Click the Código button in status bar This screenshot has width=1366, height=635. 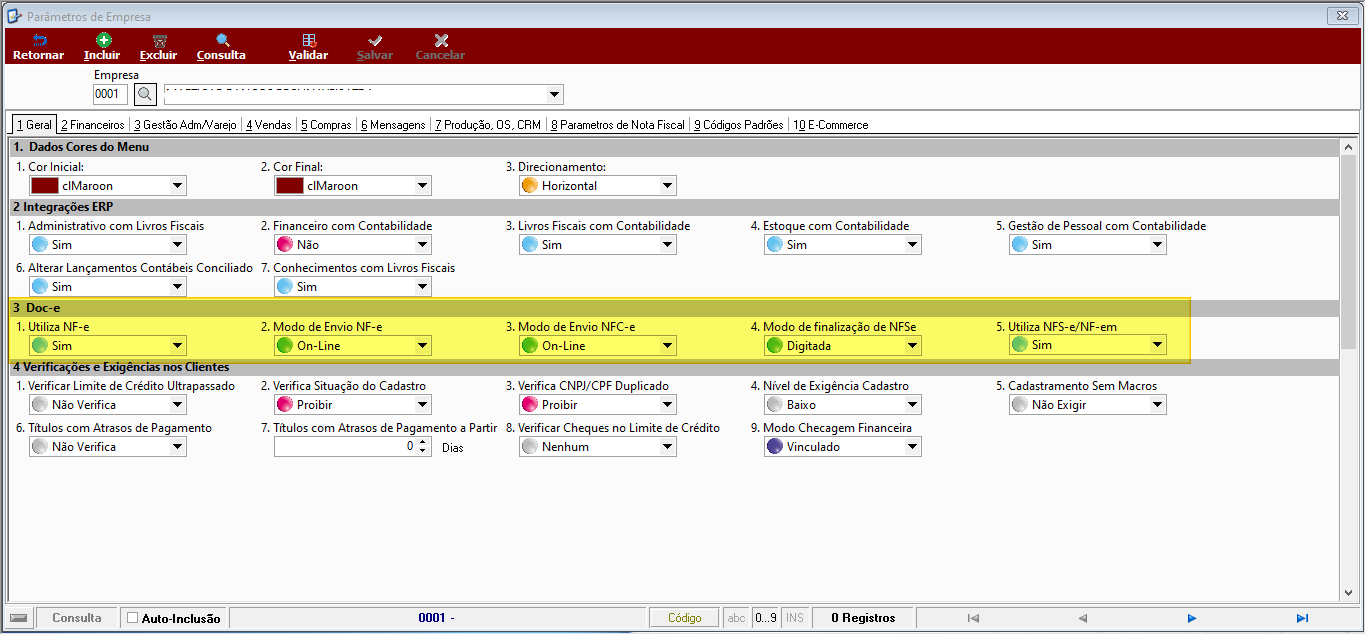point(684,618)
